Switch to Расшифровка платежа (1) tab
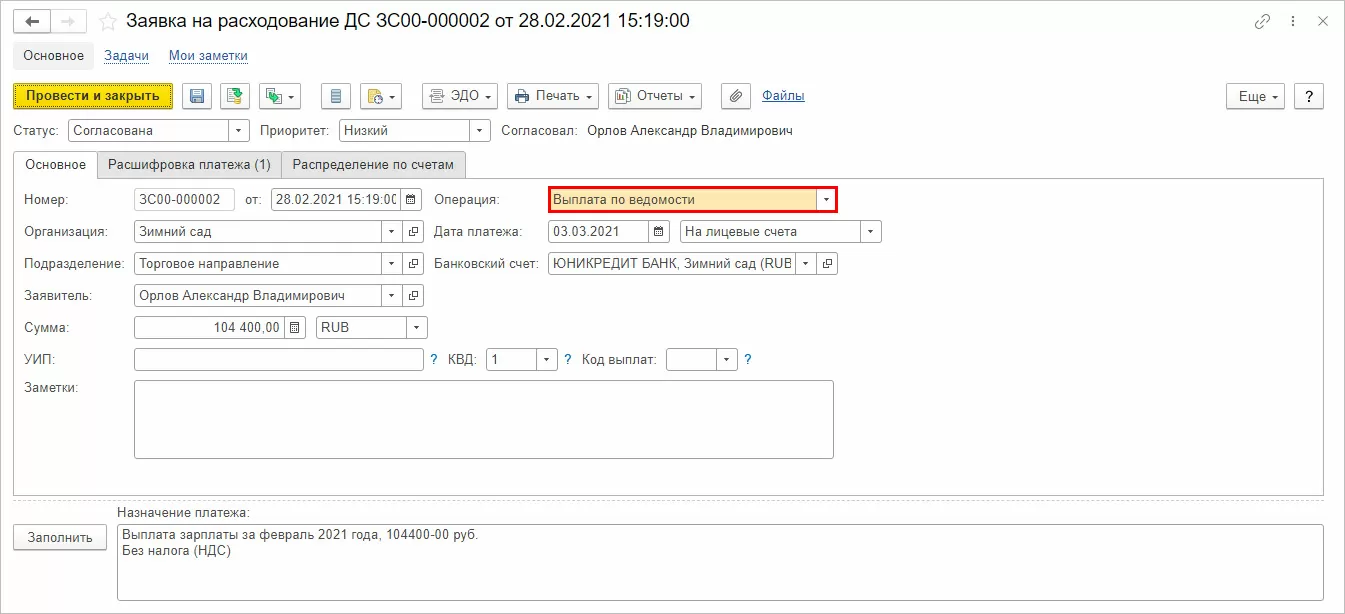 point(189,164)
